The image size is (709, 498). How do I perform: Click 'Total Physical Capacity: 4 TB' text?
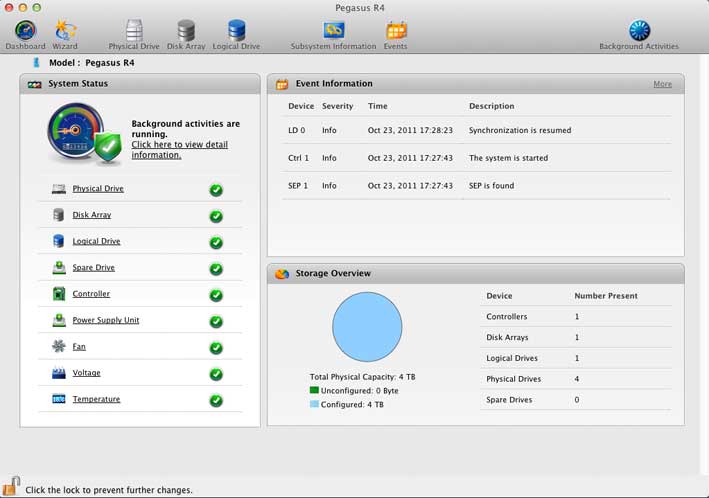click(x=362, y=377)
